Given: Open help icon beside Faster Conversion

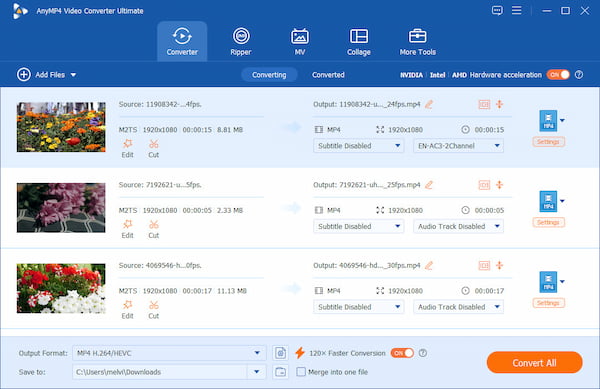Looking at the screenshot, I should point(422,353).
